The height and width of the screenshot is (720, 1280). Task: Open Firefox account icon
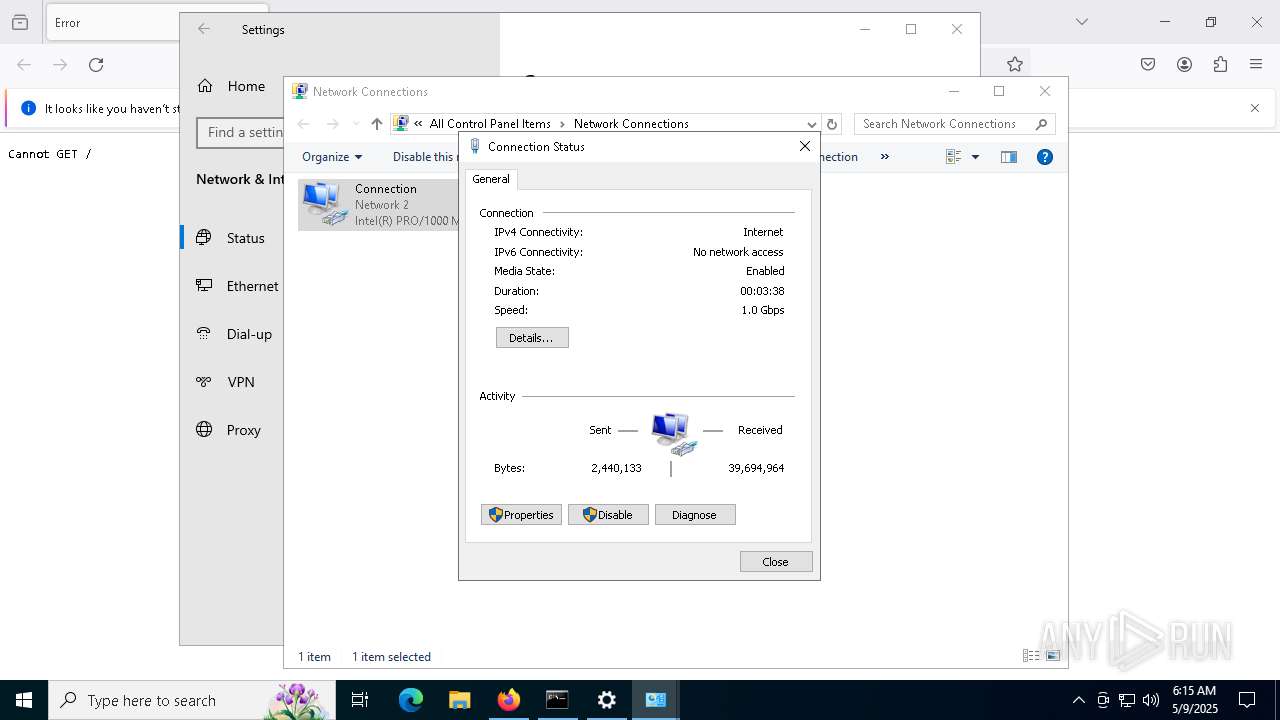point(1184,65)
